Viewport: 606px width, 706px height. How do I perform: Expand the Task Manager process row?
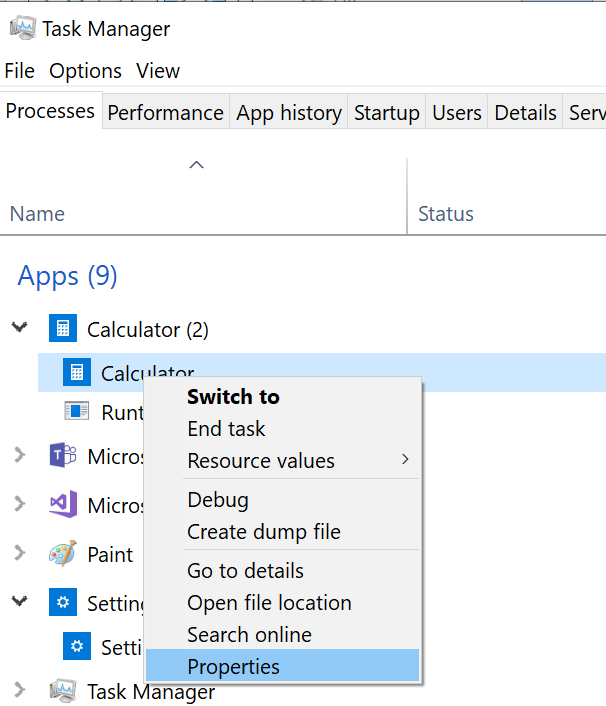19,689
